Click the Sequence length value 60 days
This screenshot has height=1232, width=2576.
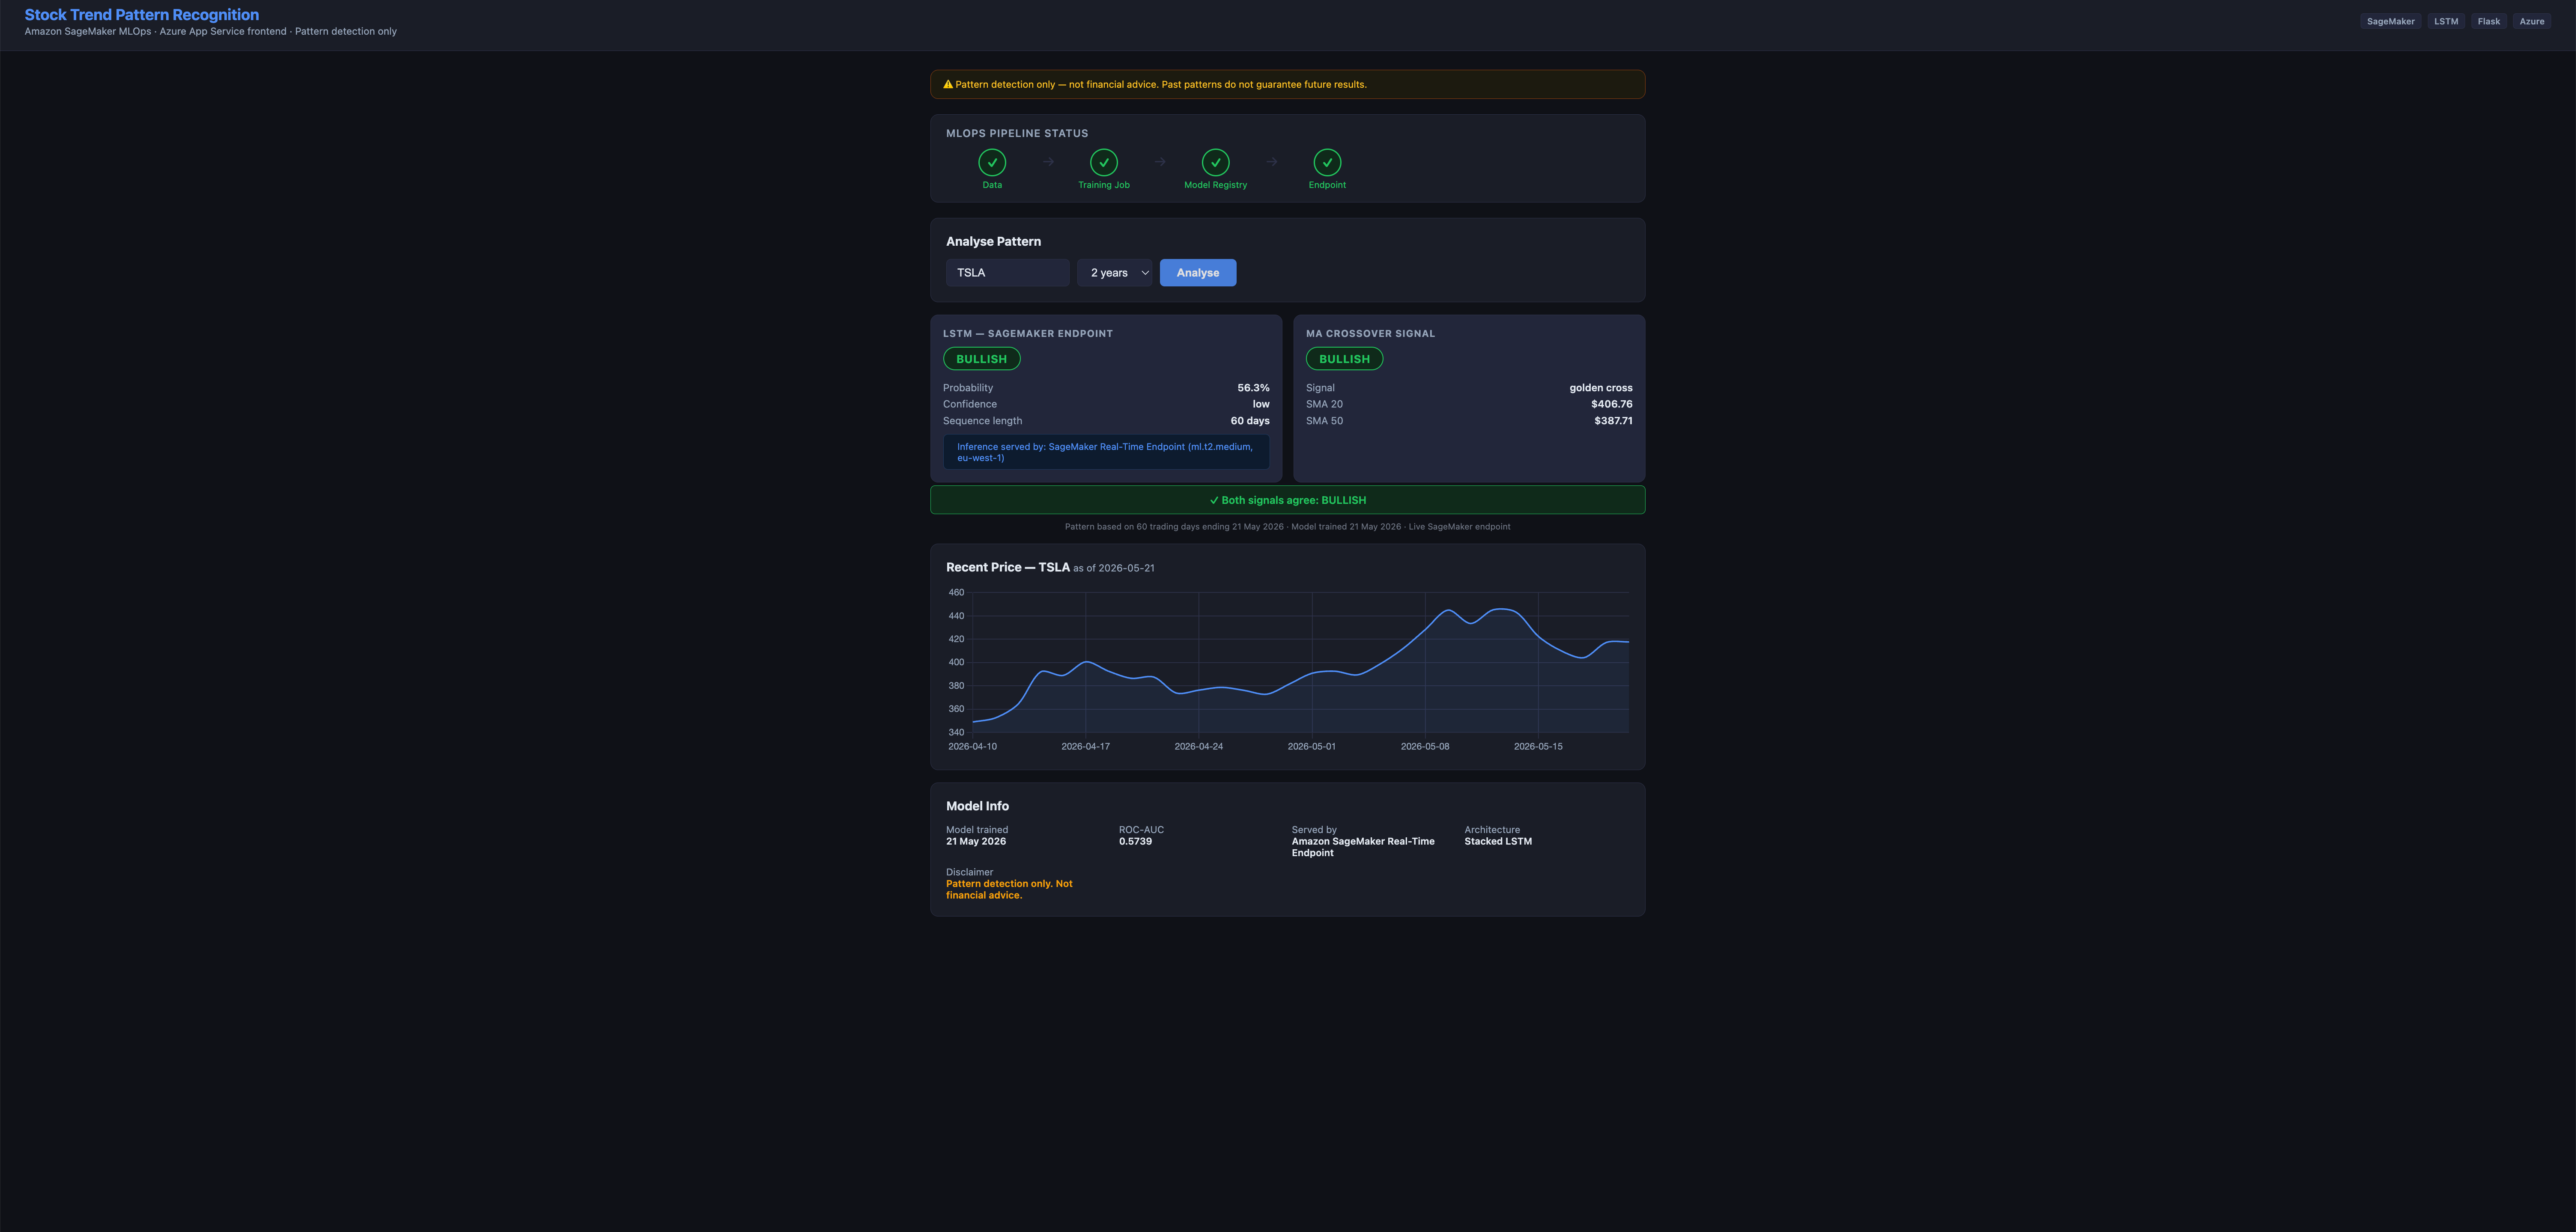[1250, 421]
